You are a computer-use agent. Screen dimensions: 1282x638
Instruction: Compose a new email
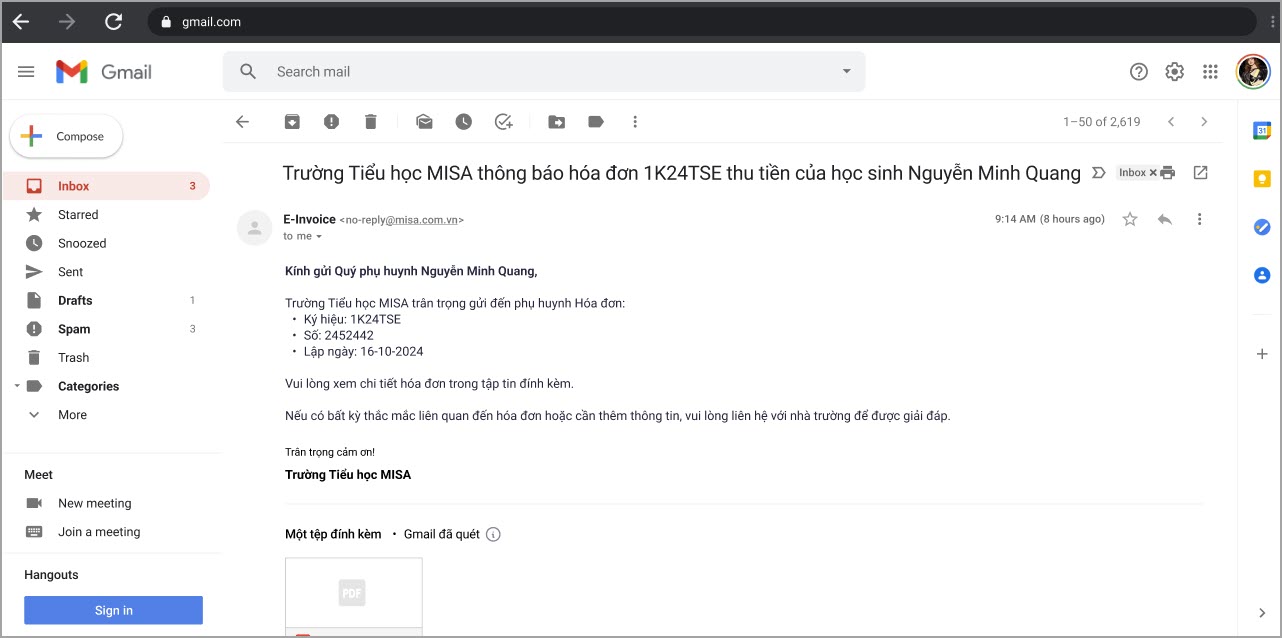66,137
